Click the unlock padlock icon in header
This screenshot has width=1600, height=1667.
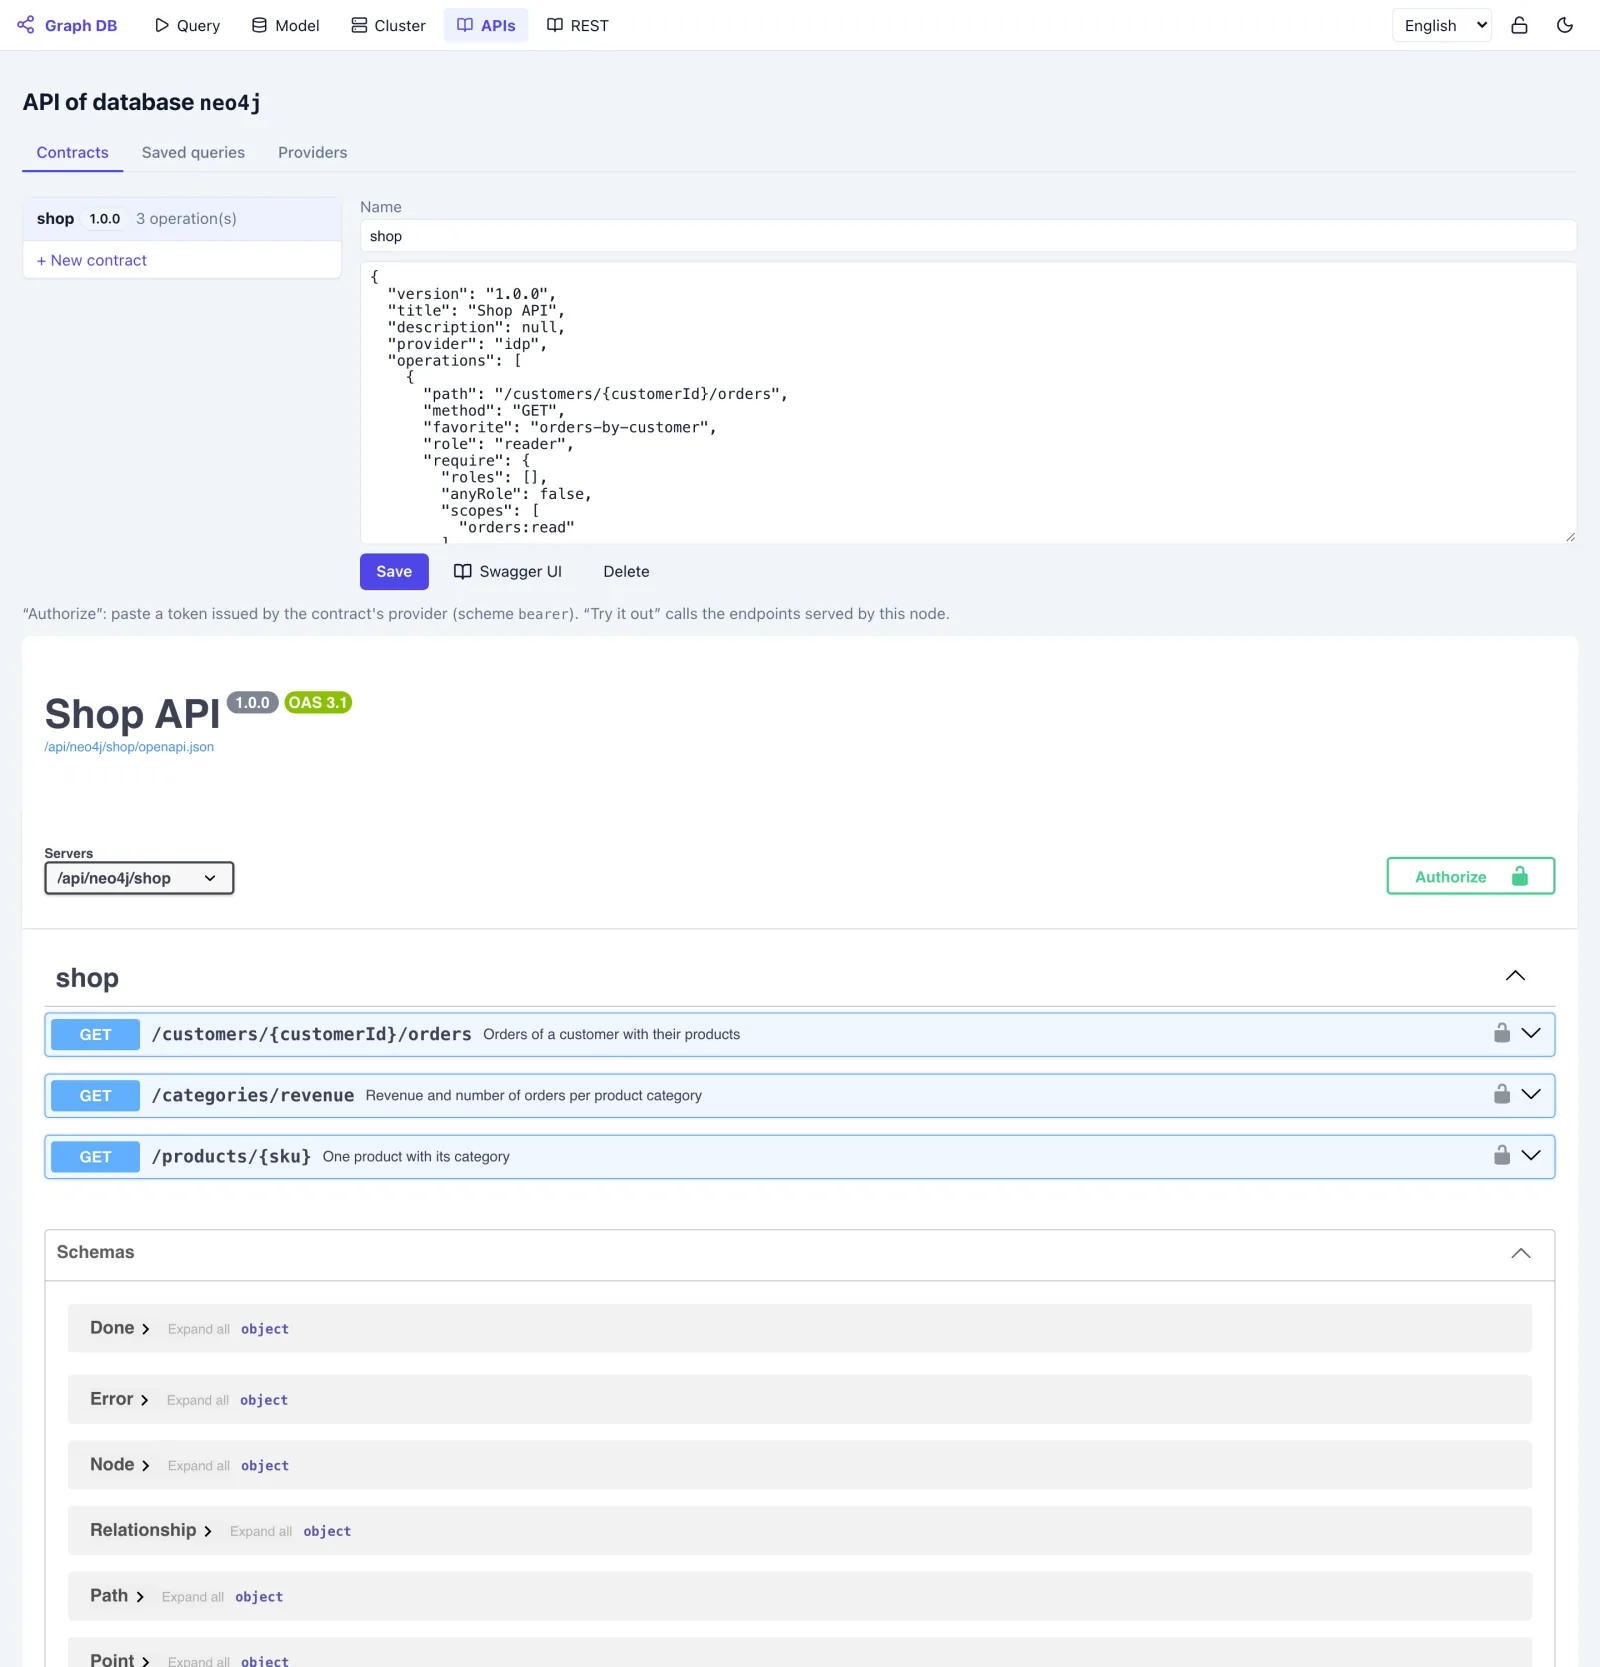click(1519, 25)
